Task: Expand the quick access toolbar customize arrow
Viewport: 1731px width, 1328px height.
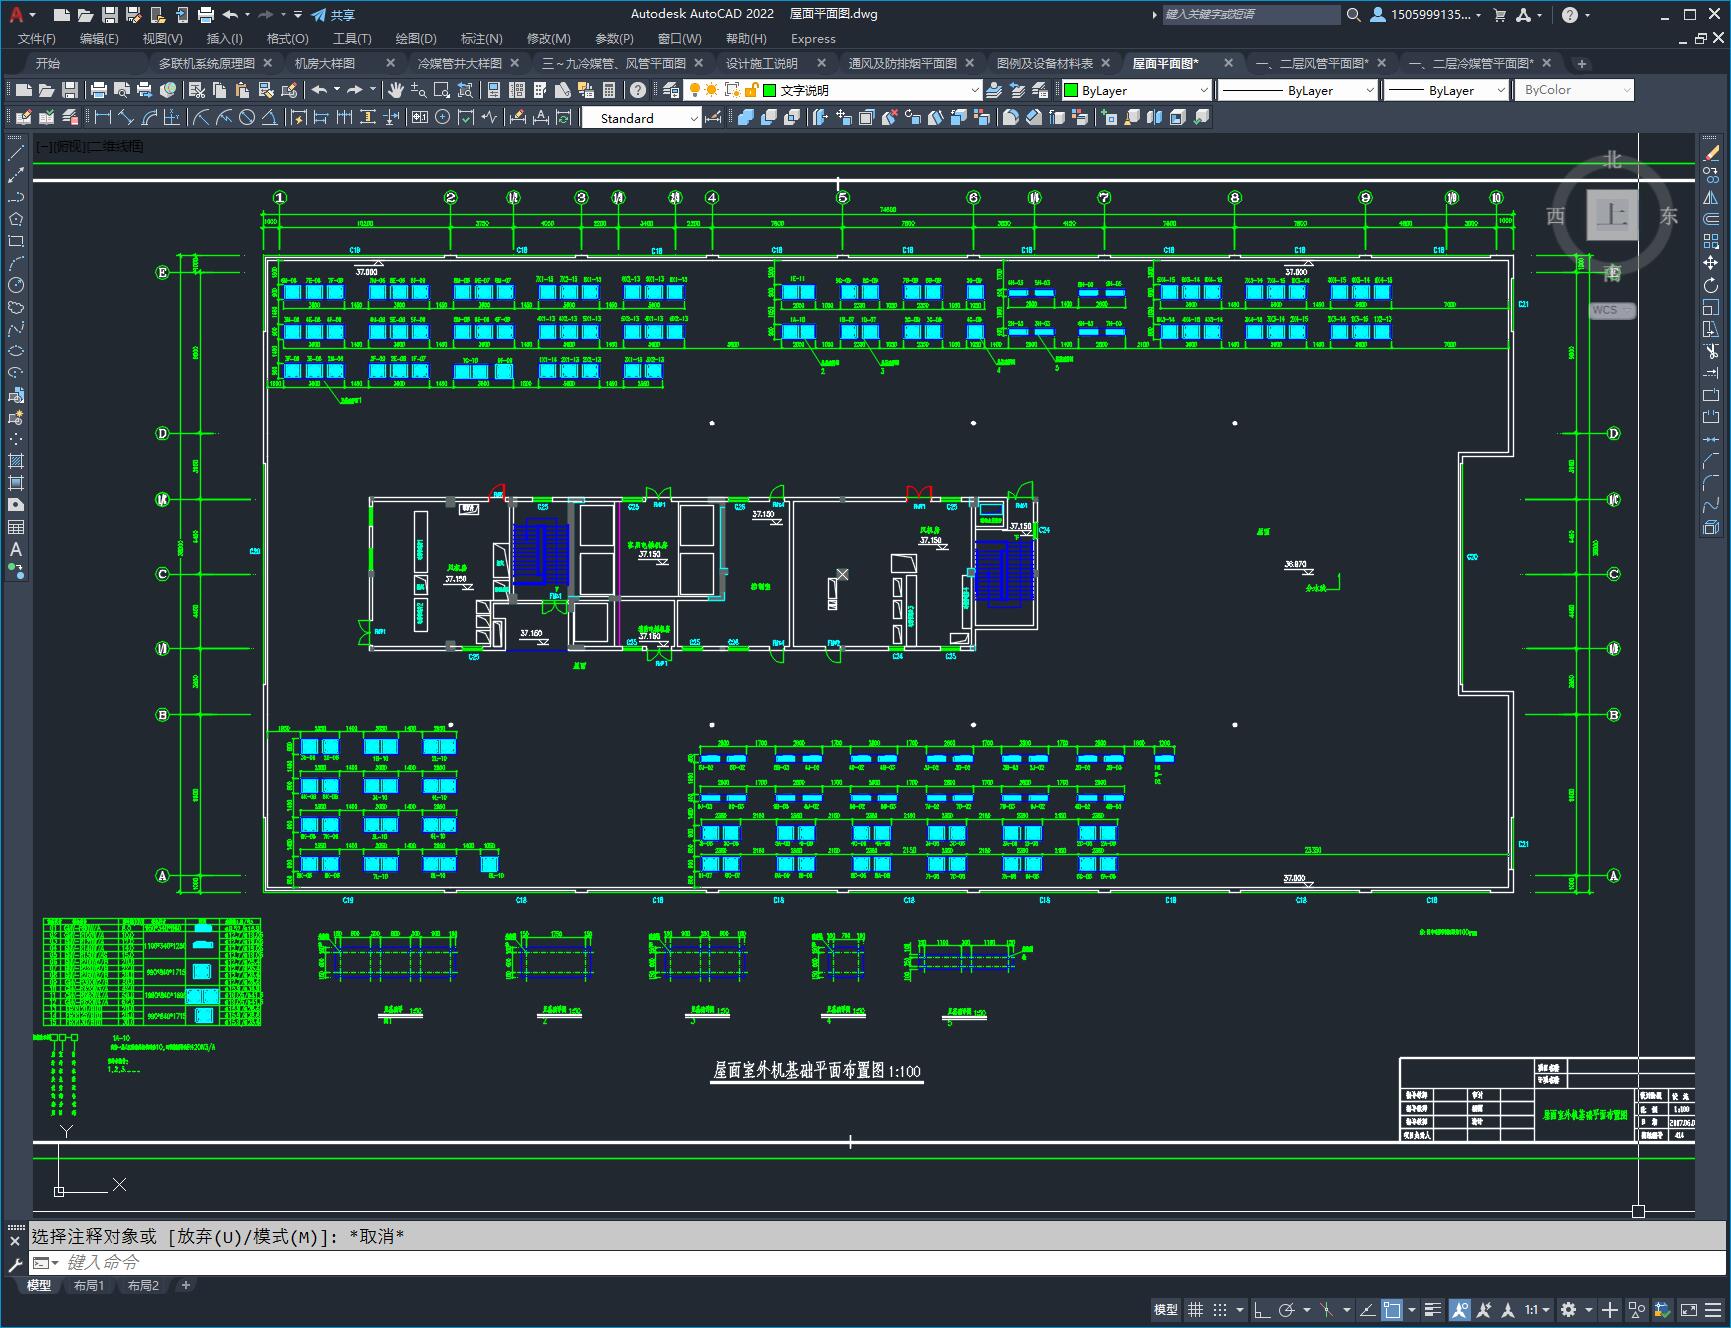Action: pyautogui.click(x=298, y=15)
